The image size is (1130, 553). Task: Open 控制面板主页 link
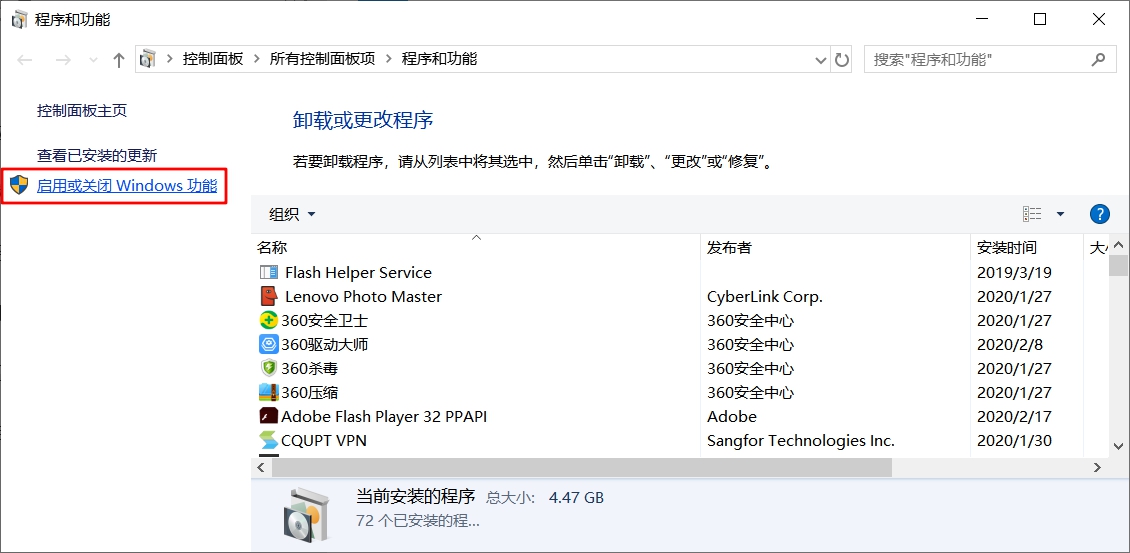82,111
